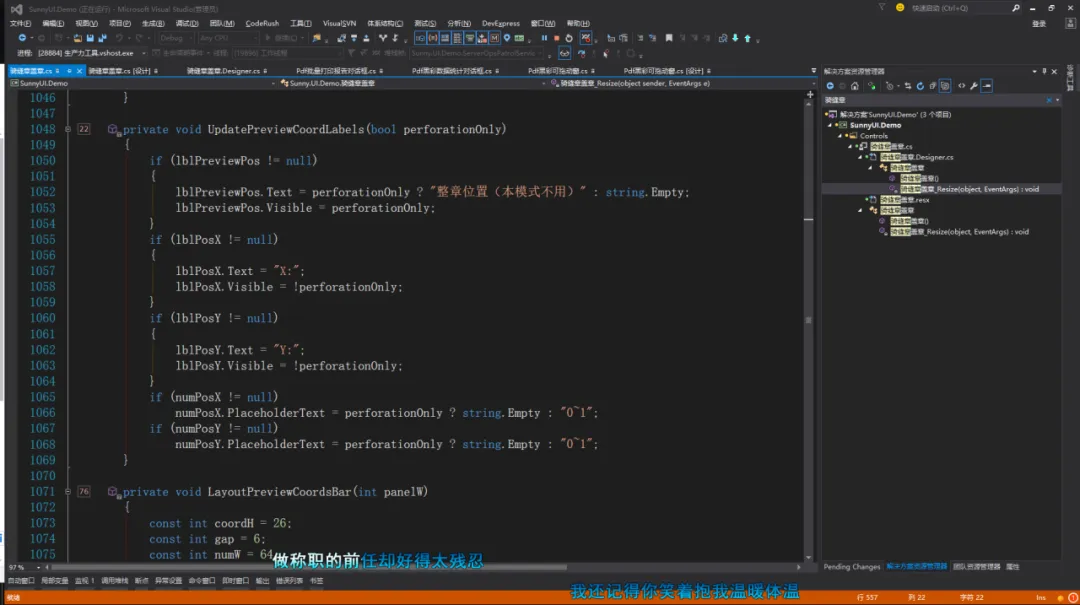Open the 调用堆栈 bottom window tab
This screenshot has width=1080, height=605.
pyautogui.click(x=114, y=581)
